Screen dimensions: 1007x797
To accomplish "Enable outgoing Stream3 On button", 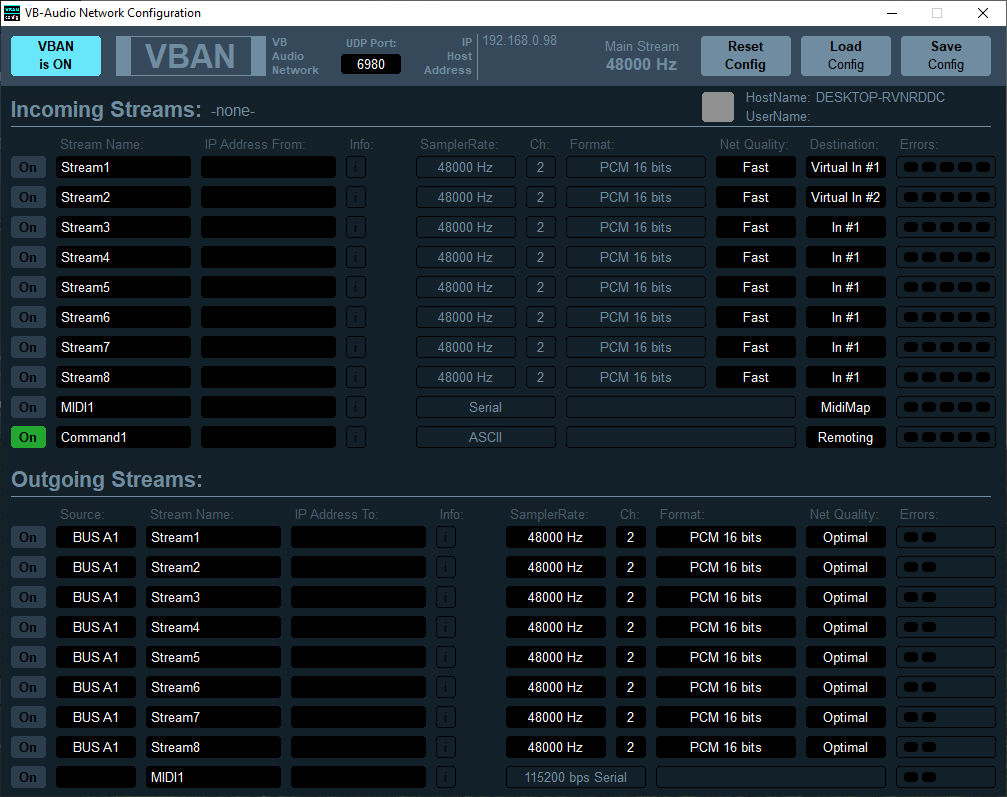I will (28, 597).
